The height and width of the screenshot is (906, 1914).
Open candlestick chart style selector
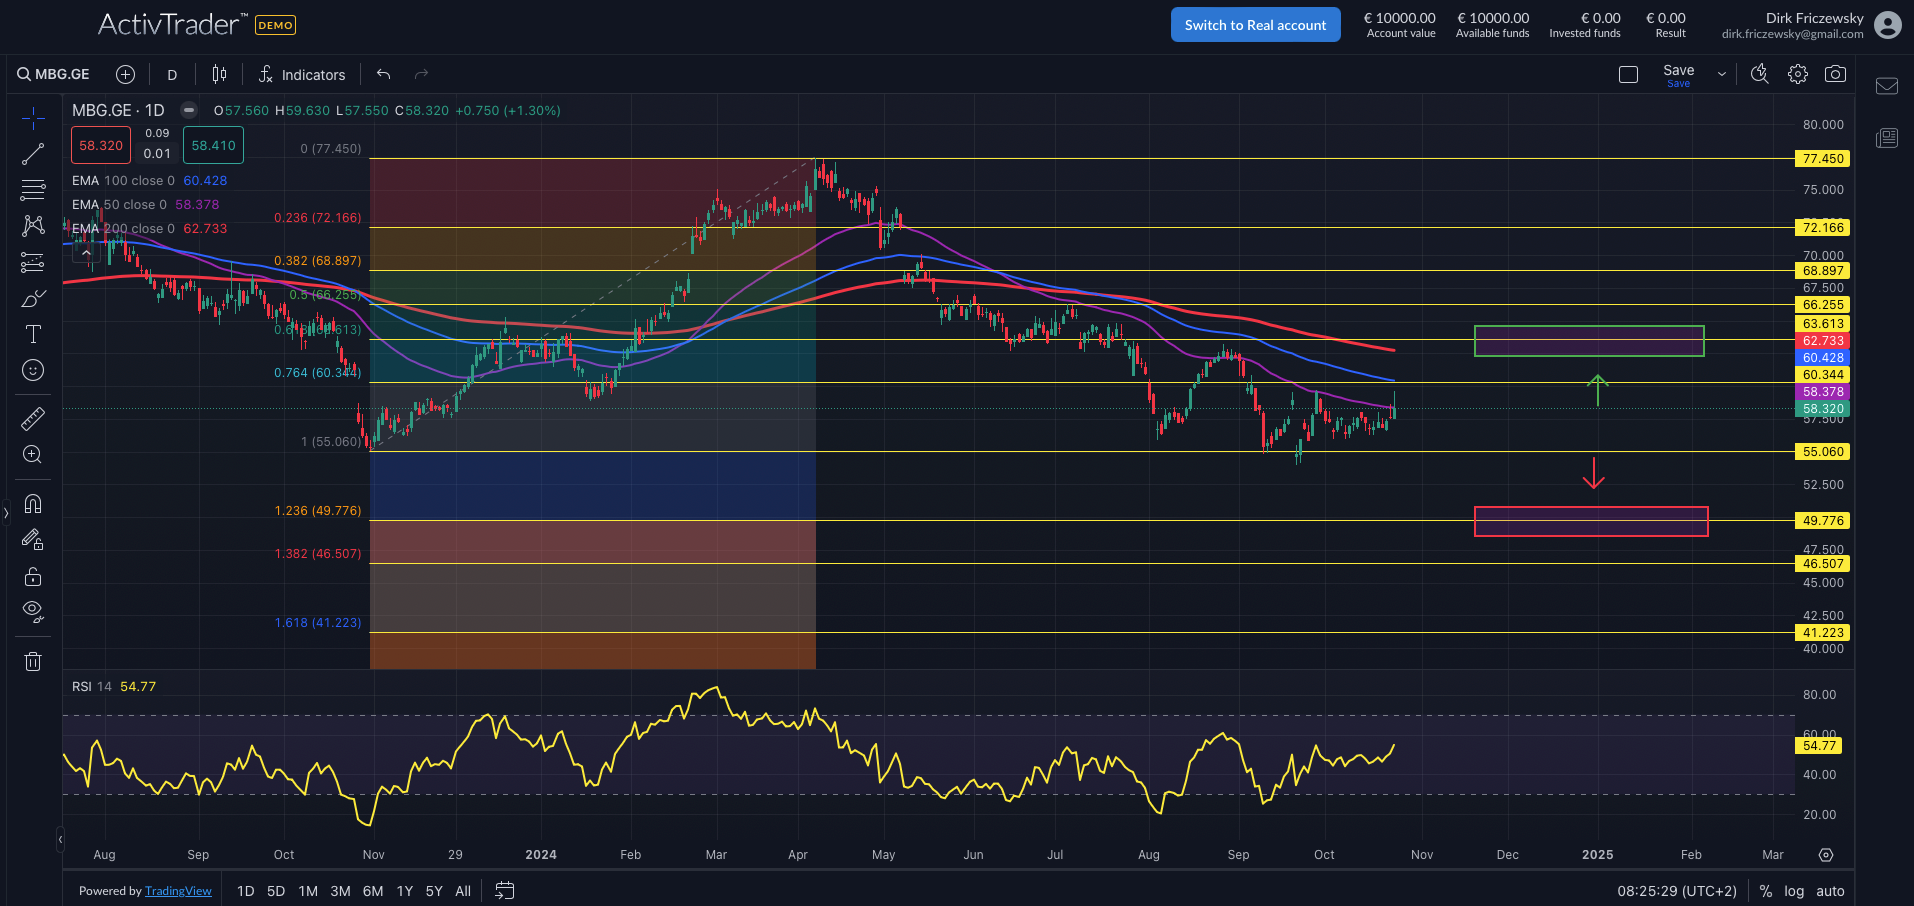(219, 74)
